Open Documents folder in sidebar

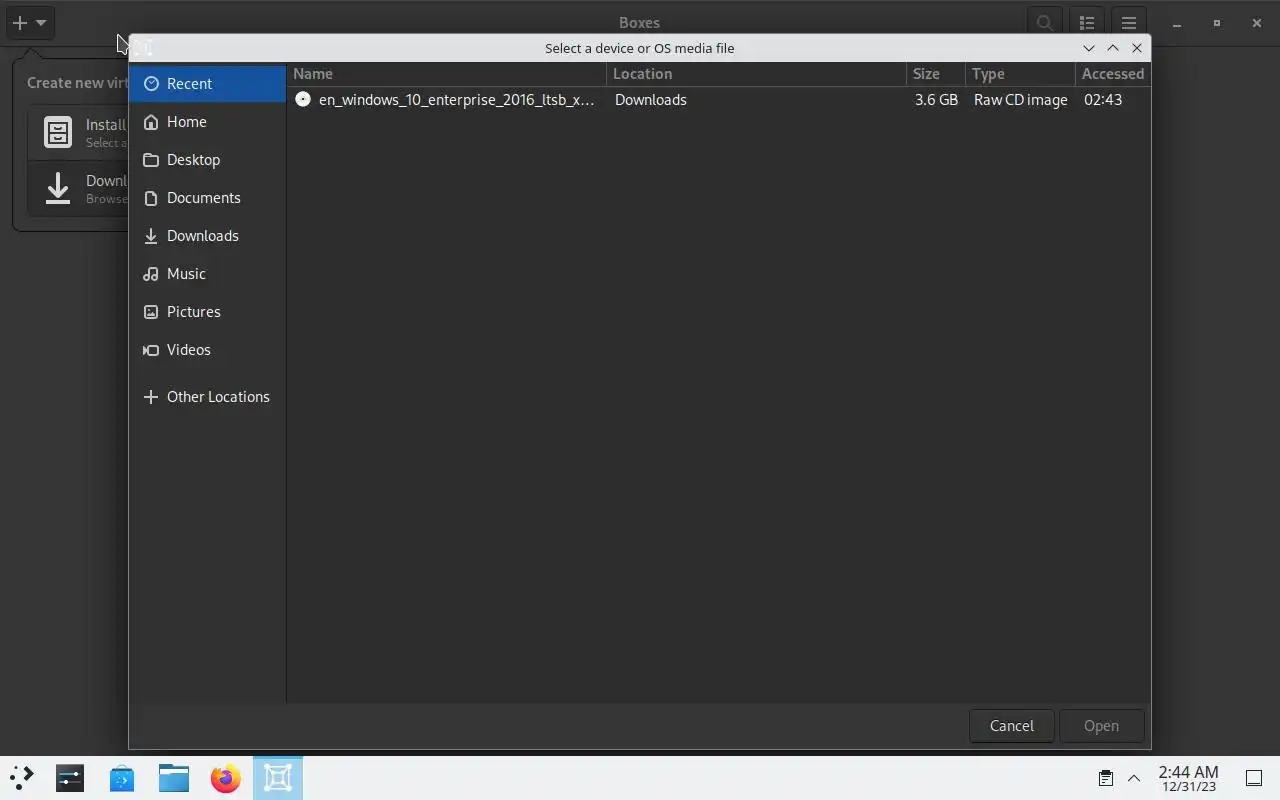click(207, 198)
